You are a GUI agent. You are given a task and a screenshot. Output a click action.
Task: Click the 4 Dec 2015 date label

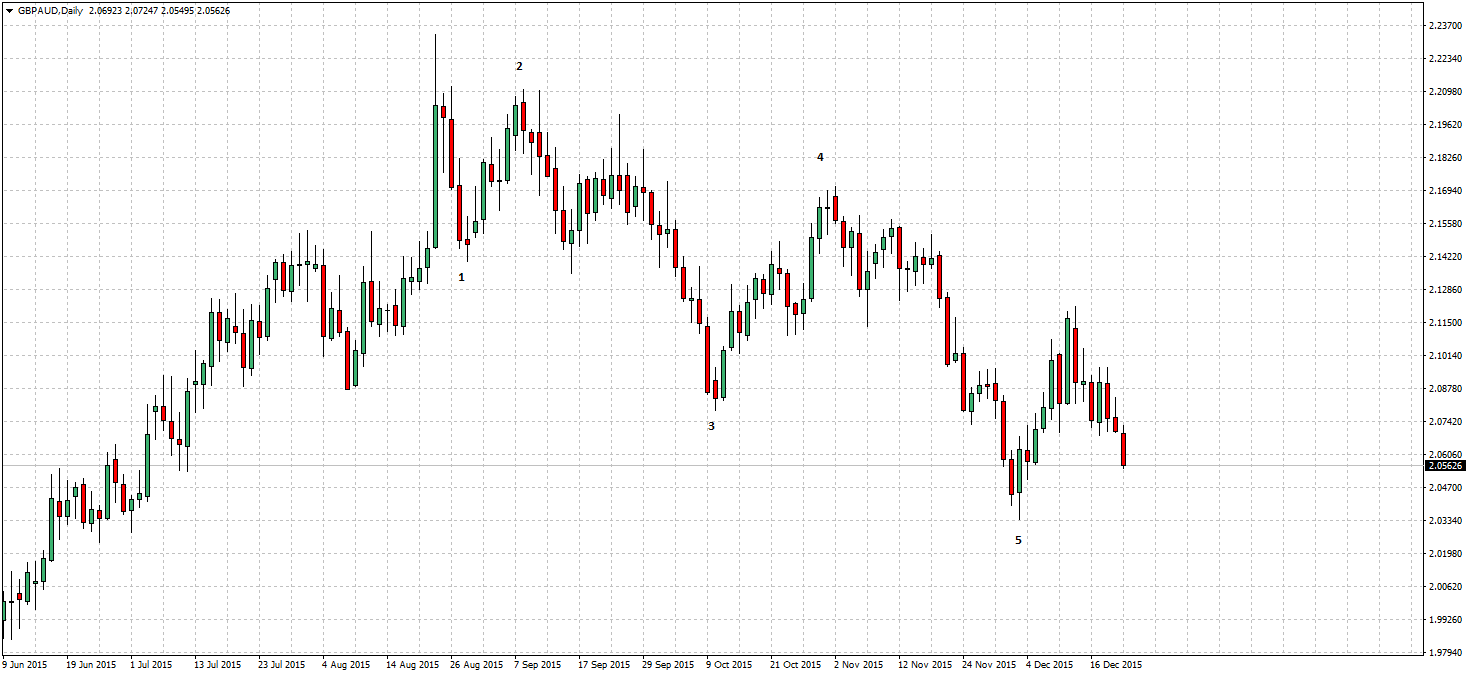1050,664
